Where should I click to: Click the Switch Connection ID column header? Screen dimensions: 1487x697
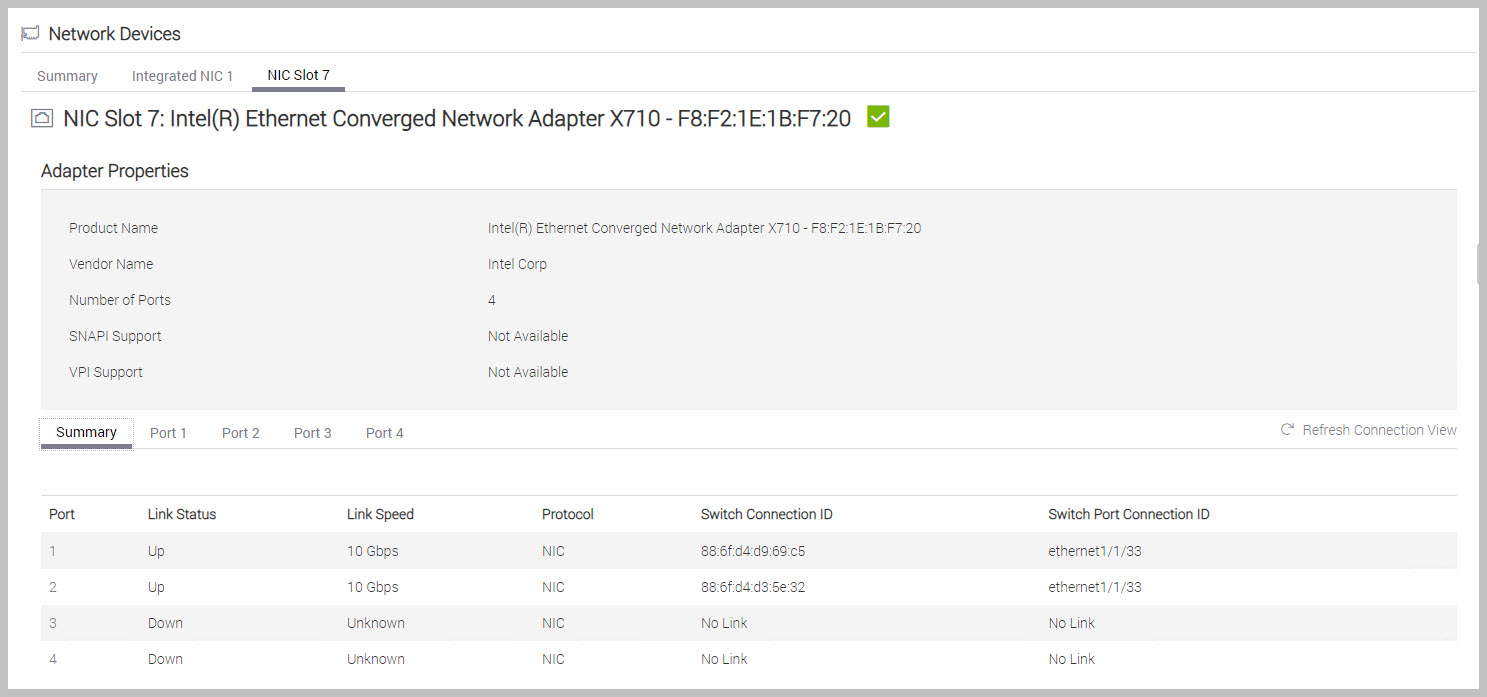click(x=766, y=514)
